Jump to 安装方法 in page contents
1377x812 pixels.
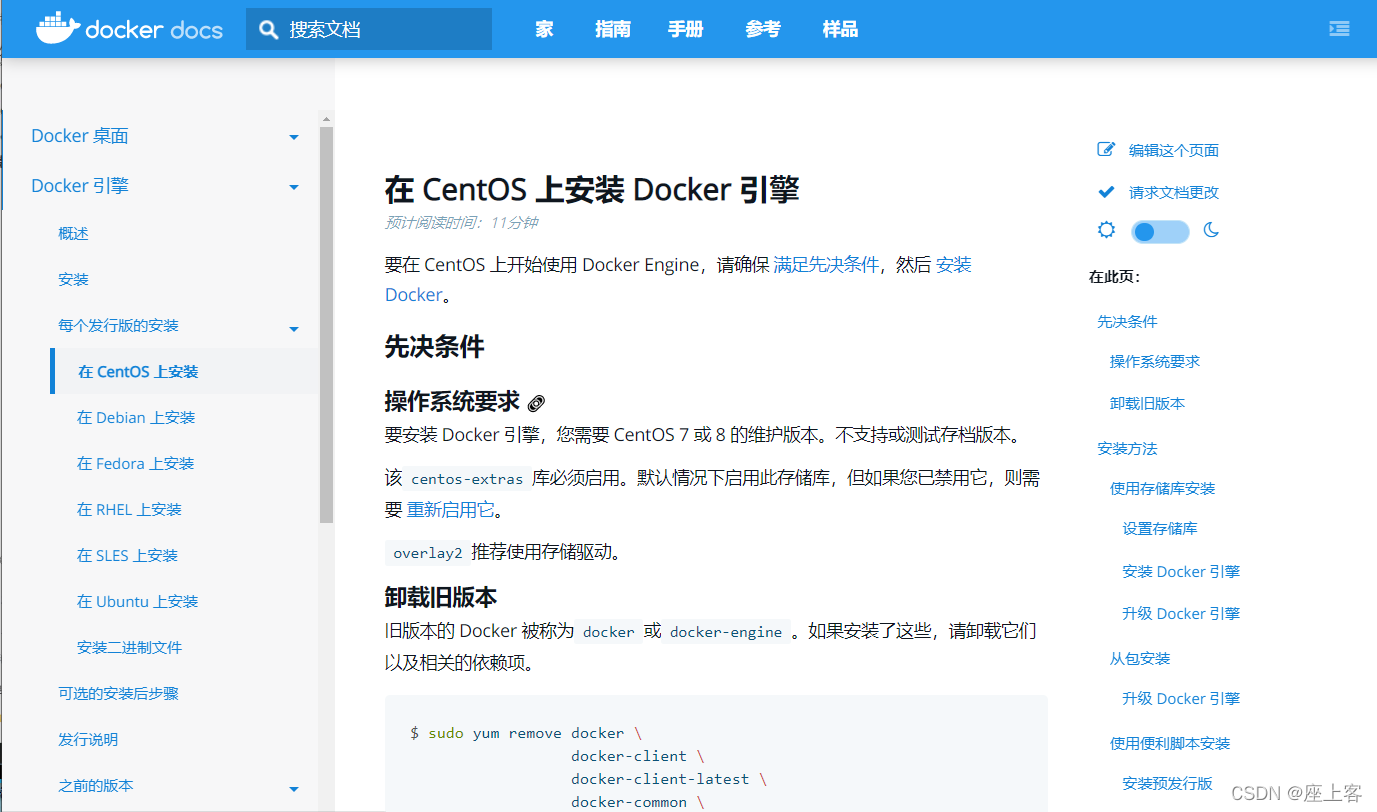(x=1127, y=448)
